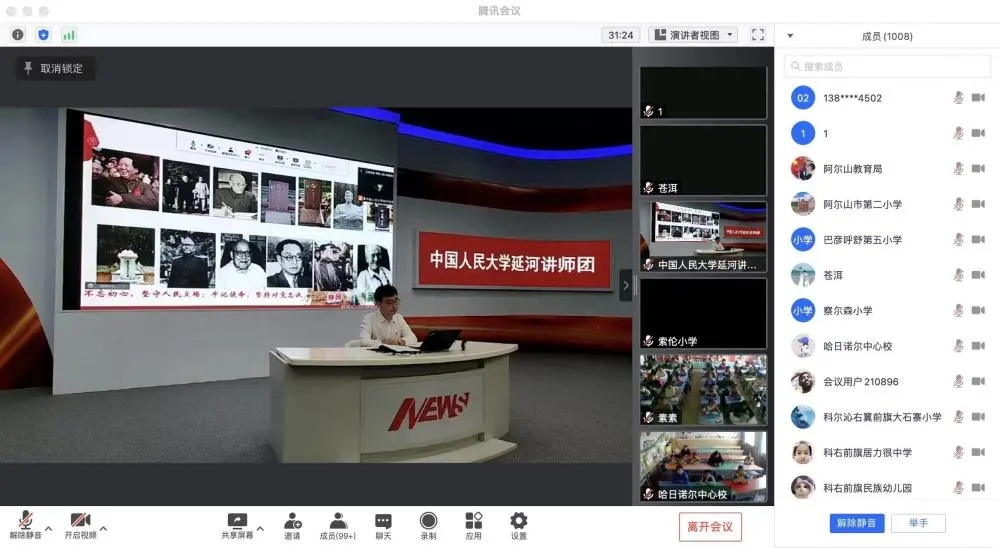Open share screen (共享屏幕)

[x=237, y=526]
